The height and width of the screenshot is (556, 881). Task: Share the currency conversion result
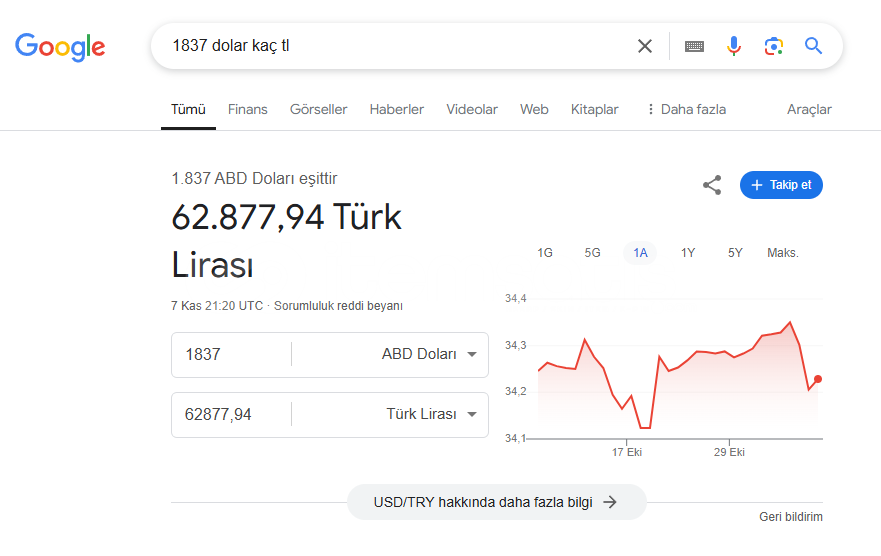pyautogui.click(x=712, y=185)
